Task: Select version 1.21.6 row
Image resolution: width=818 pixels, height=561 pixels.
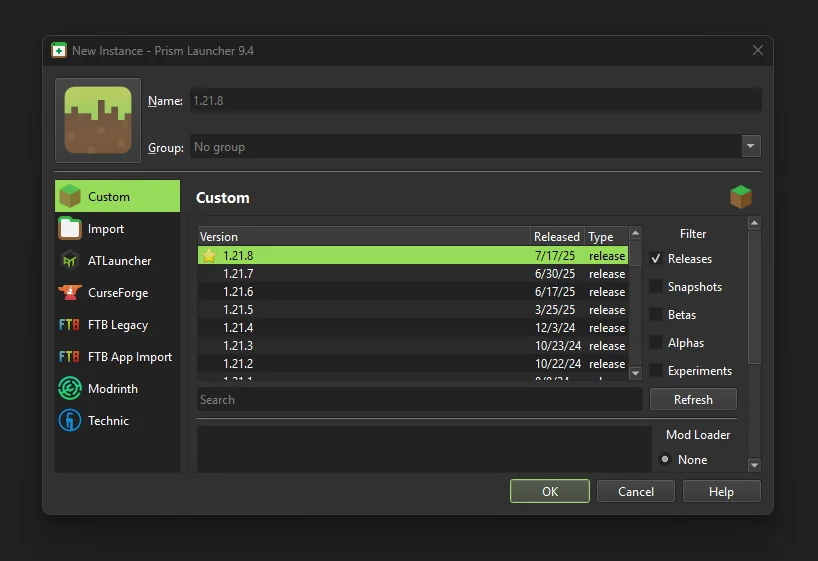Action: [x=413, y=292]
